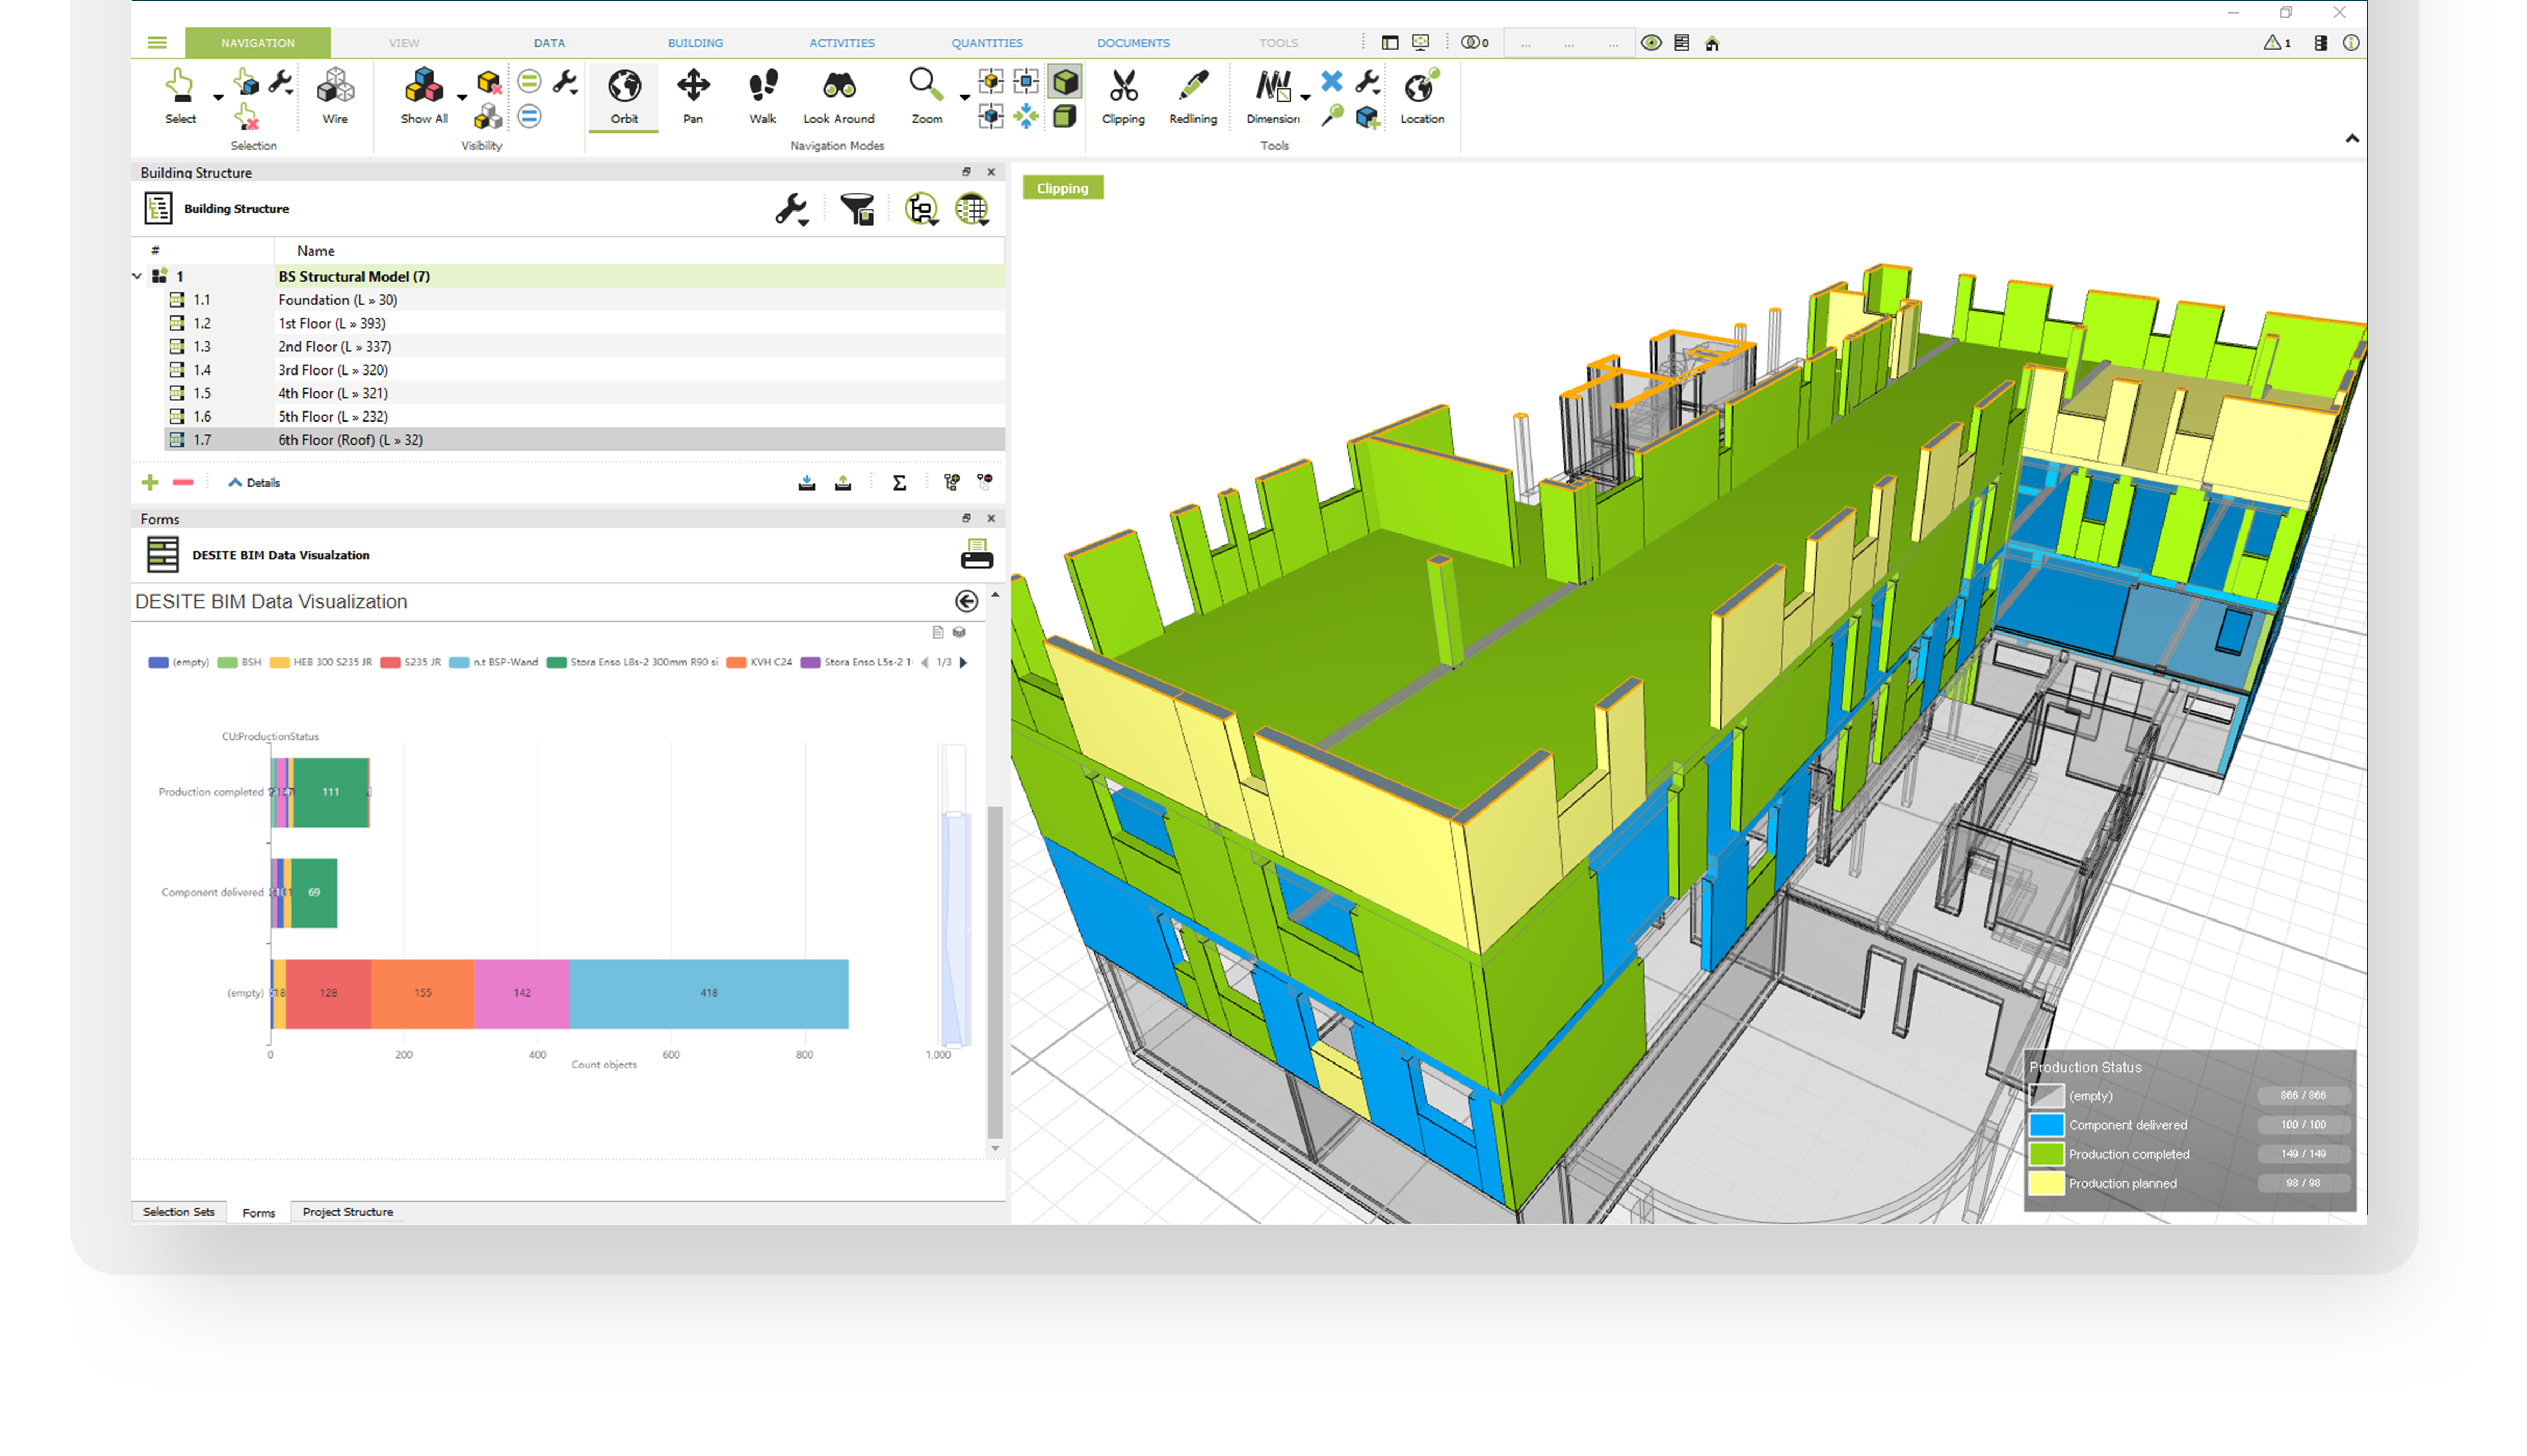This screenshot has height=1456, width=2527.
Task: Open the BUILDING ribbon tab
Action: [x=695, y=43]
